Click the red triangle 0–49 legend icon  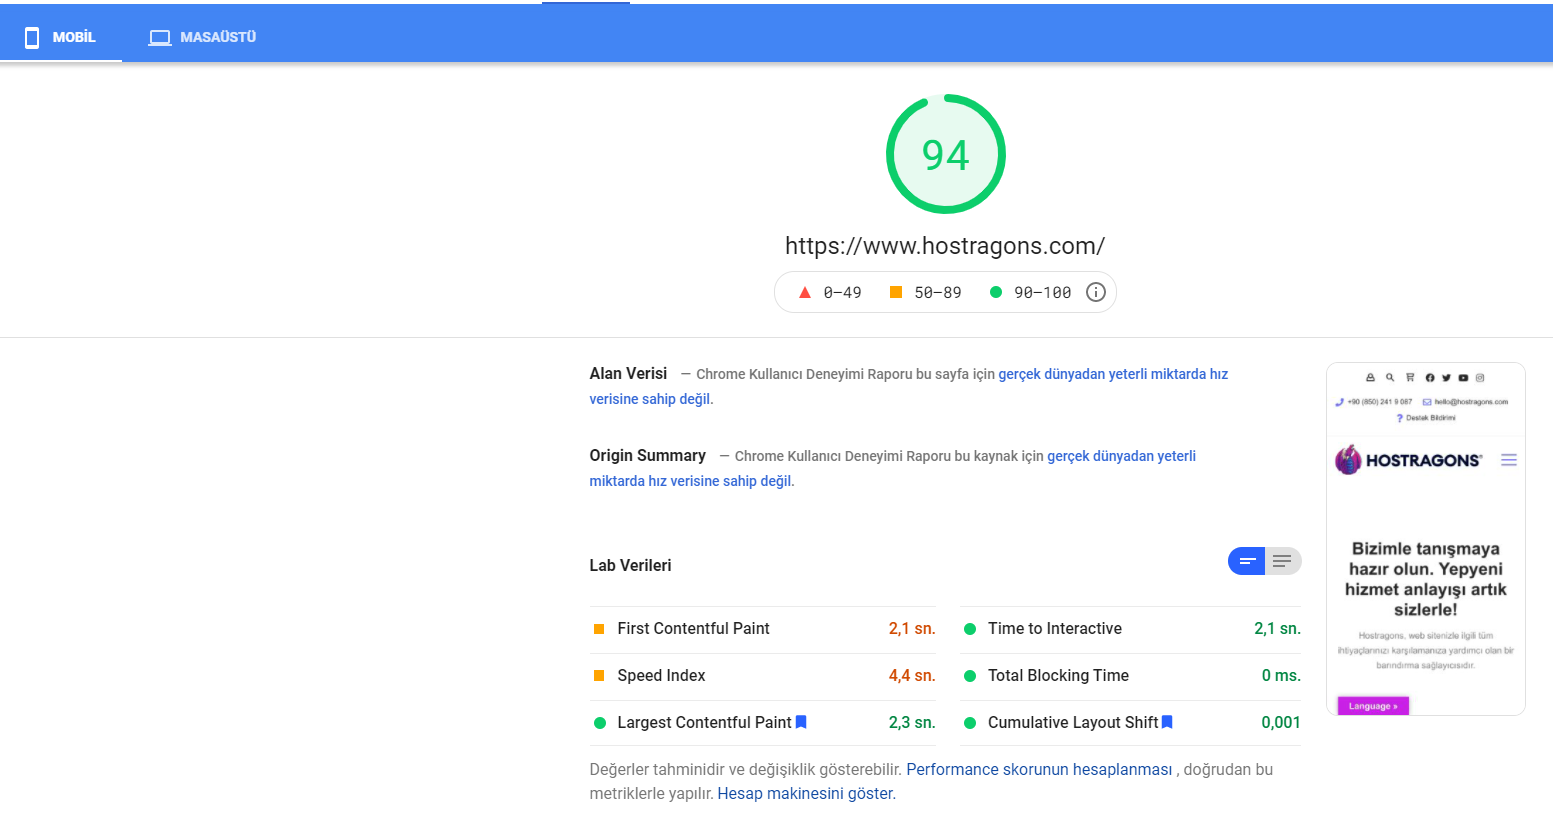click(x=805, y=292)
